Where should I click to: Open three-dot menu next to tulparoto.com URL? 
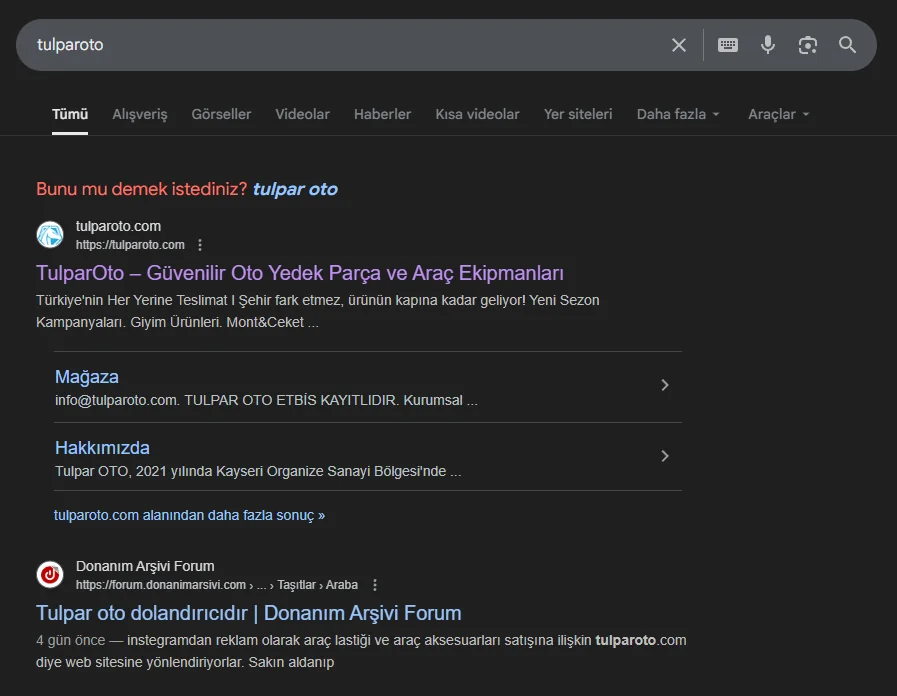click(200, 245)
